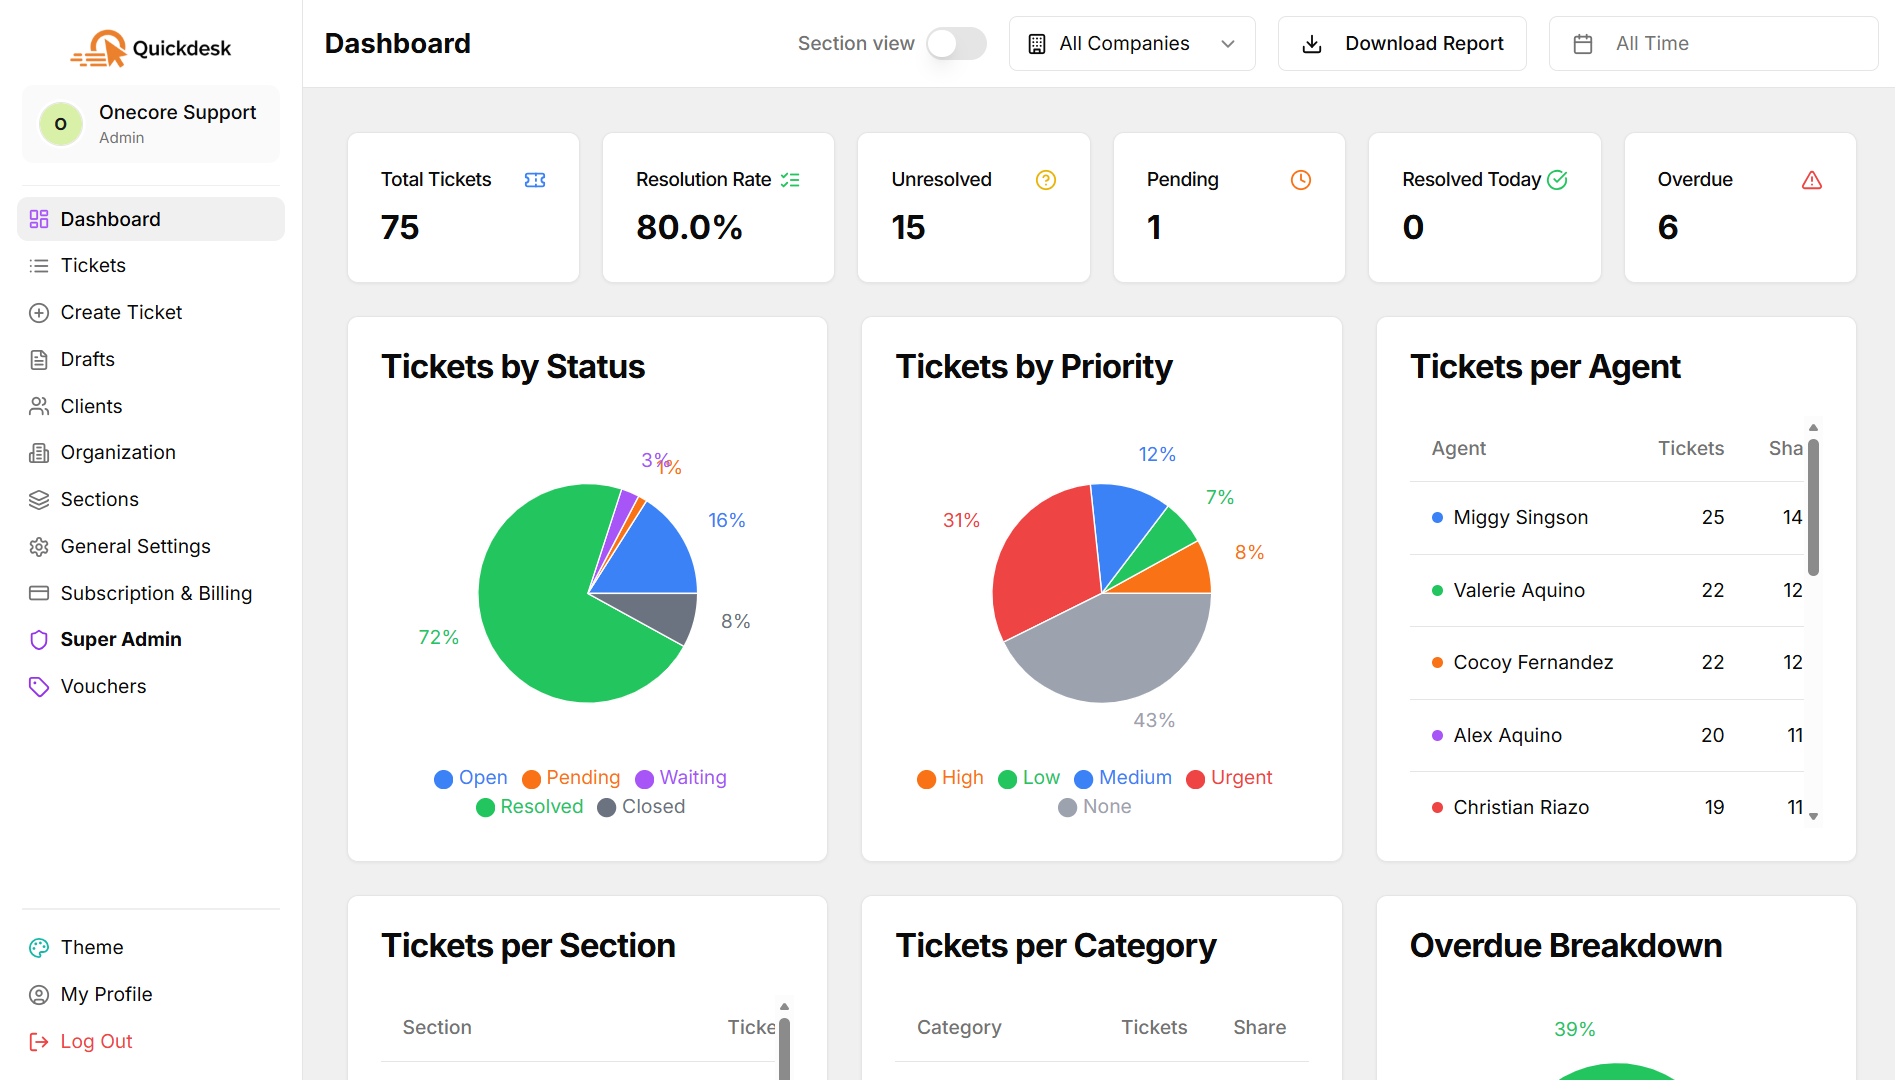Click the Pending clock icon
1895x1080 pixels.
pyautogui.click(x=1301, y=180)
